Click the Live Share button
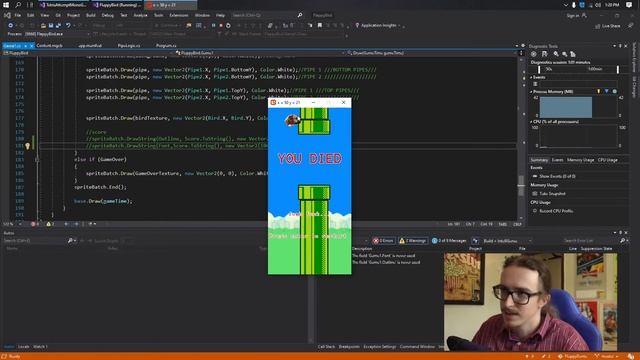 [x=608, y=26]
